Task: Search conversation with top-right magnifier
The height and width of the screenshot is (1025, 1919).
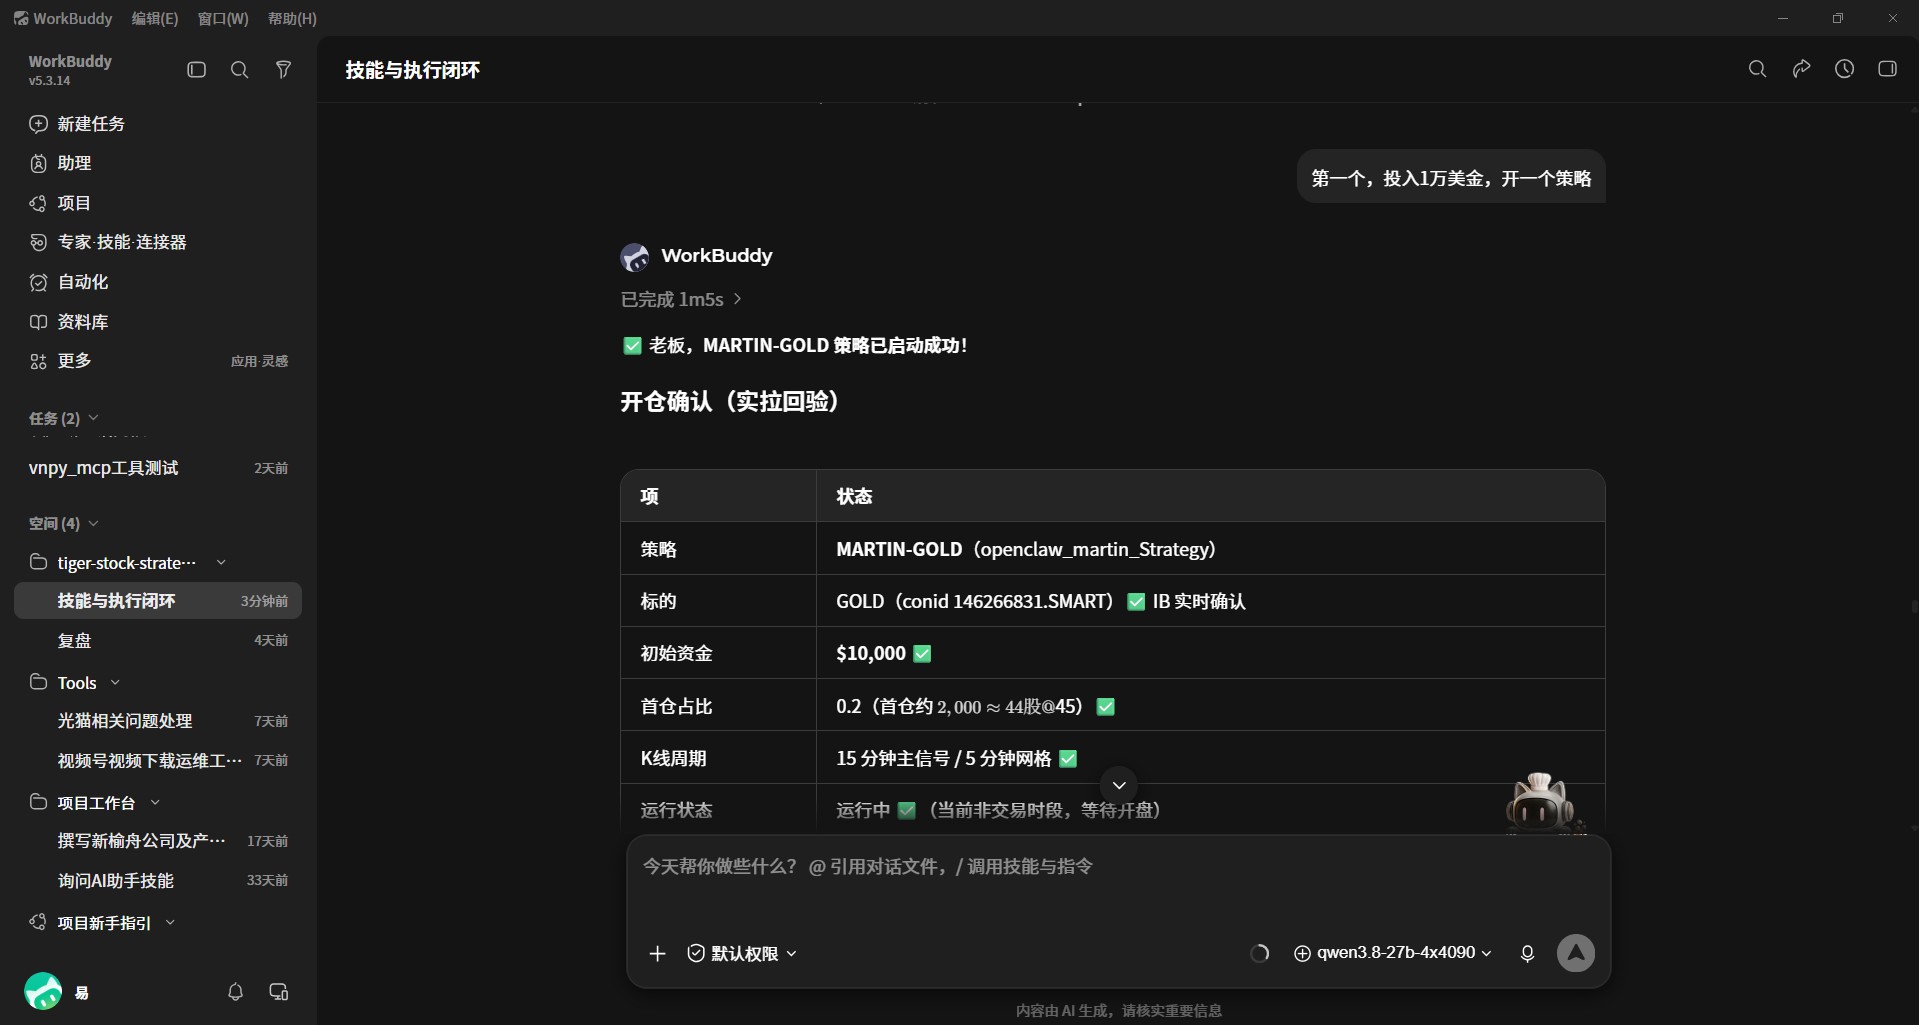Action: click(x=1757, y=69)
